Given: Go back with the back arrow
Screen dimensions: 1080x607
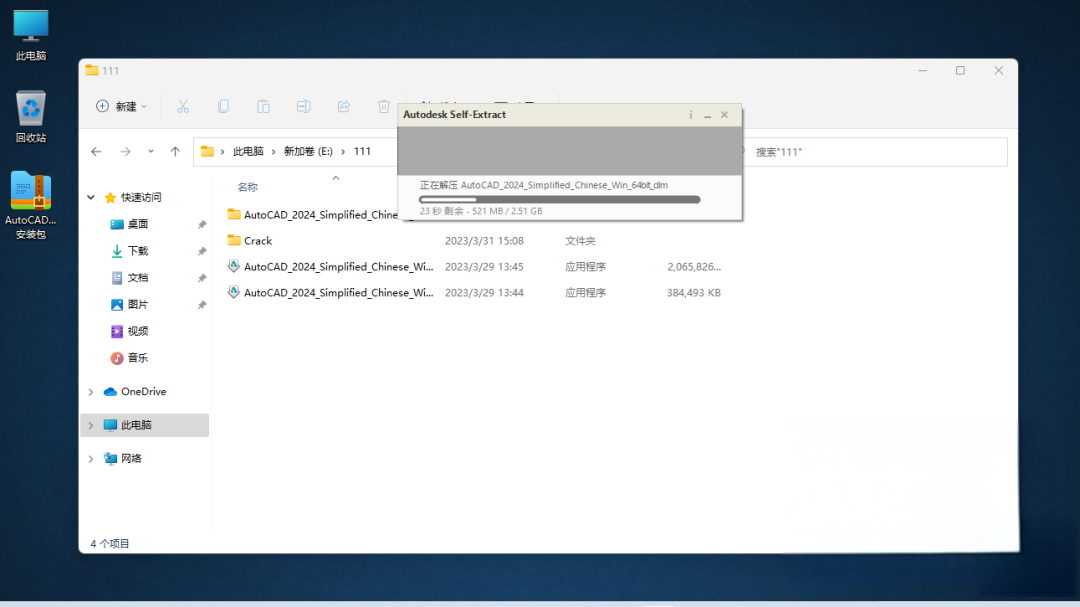Looking at the screenshot, I should (x=96, y=152).
